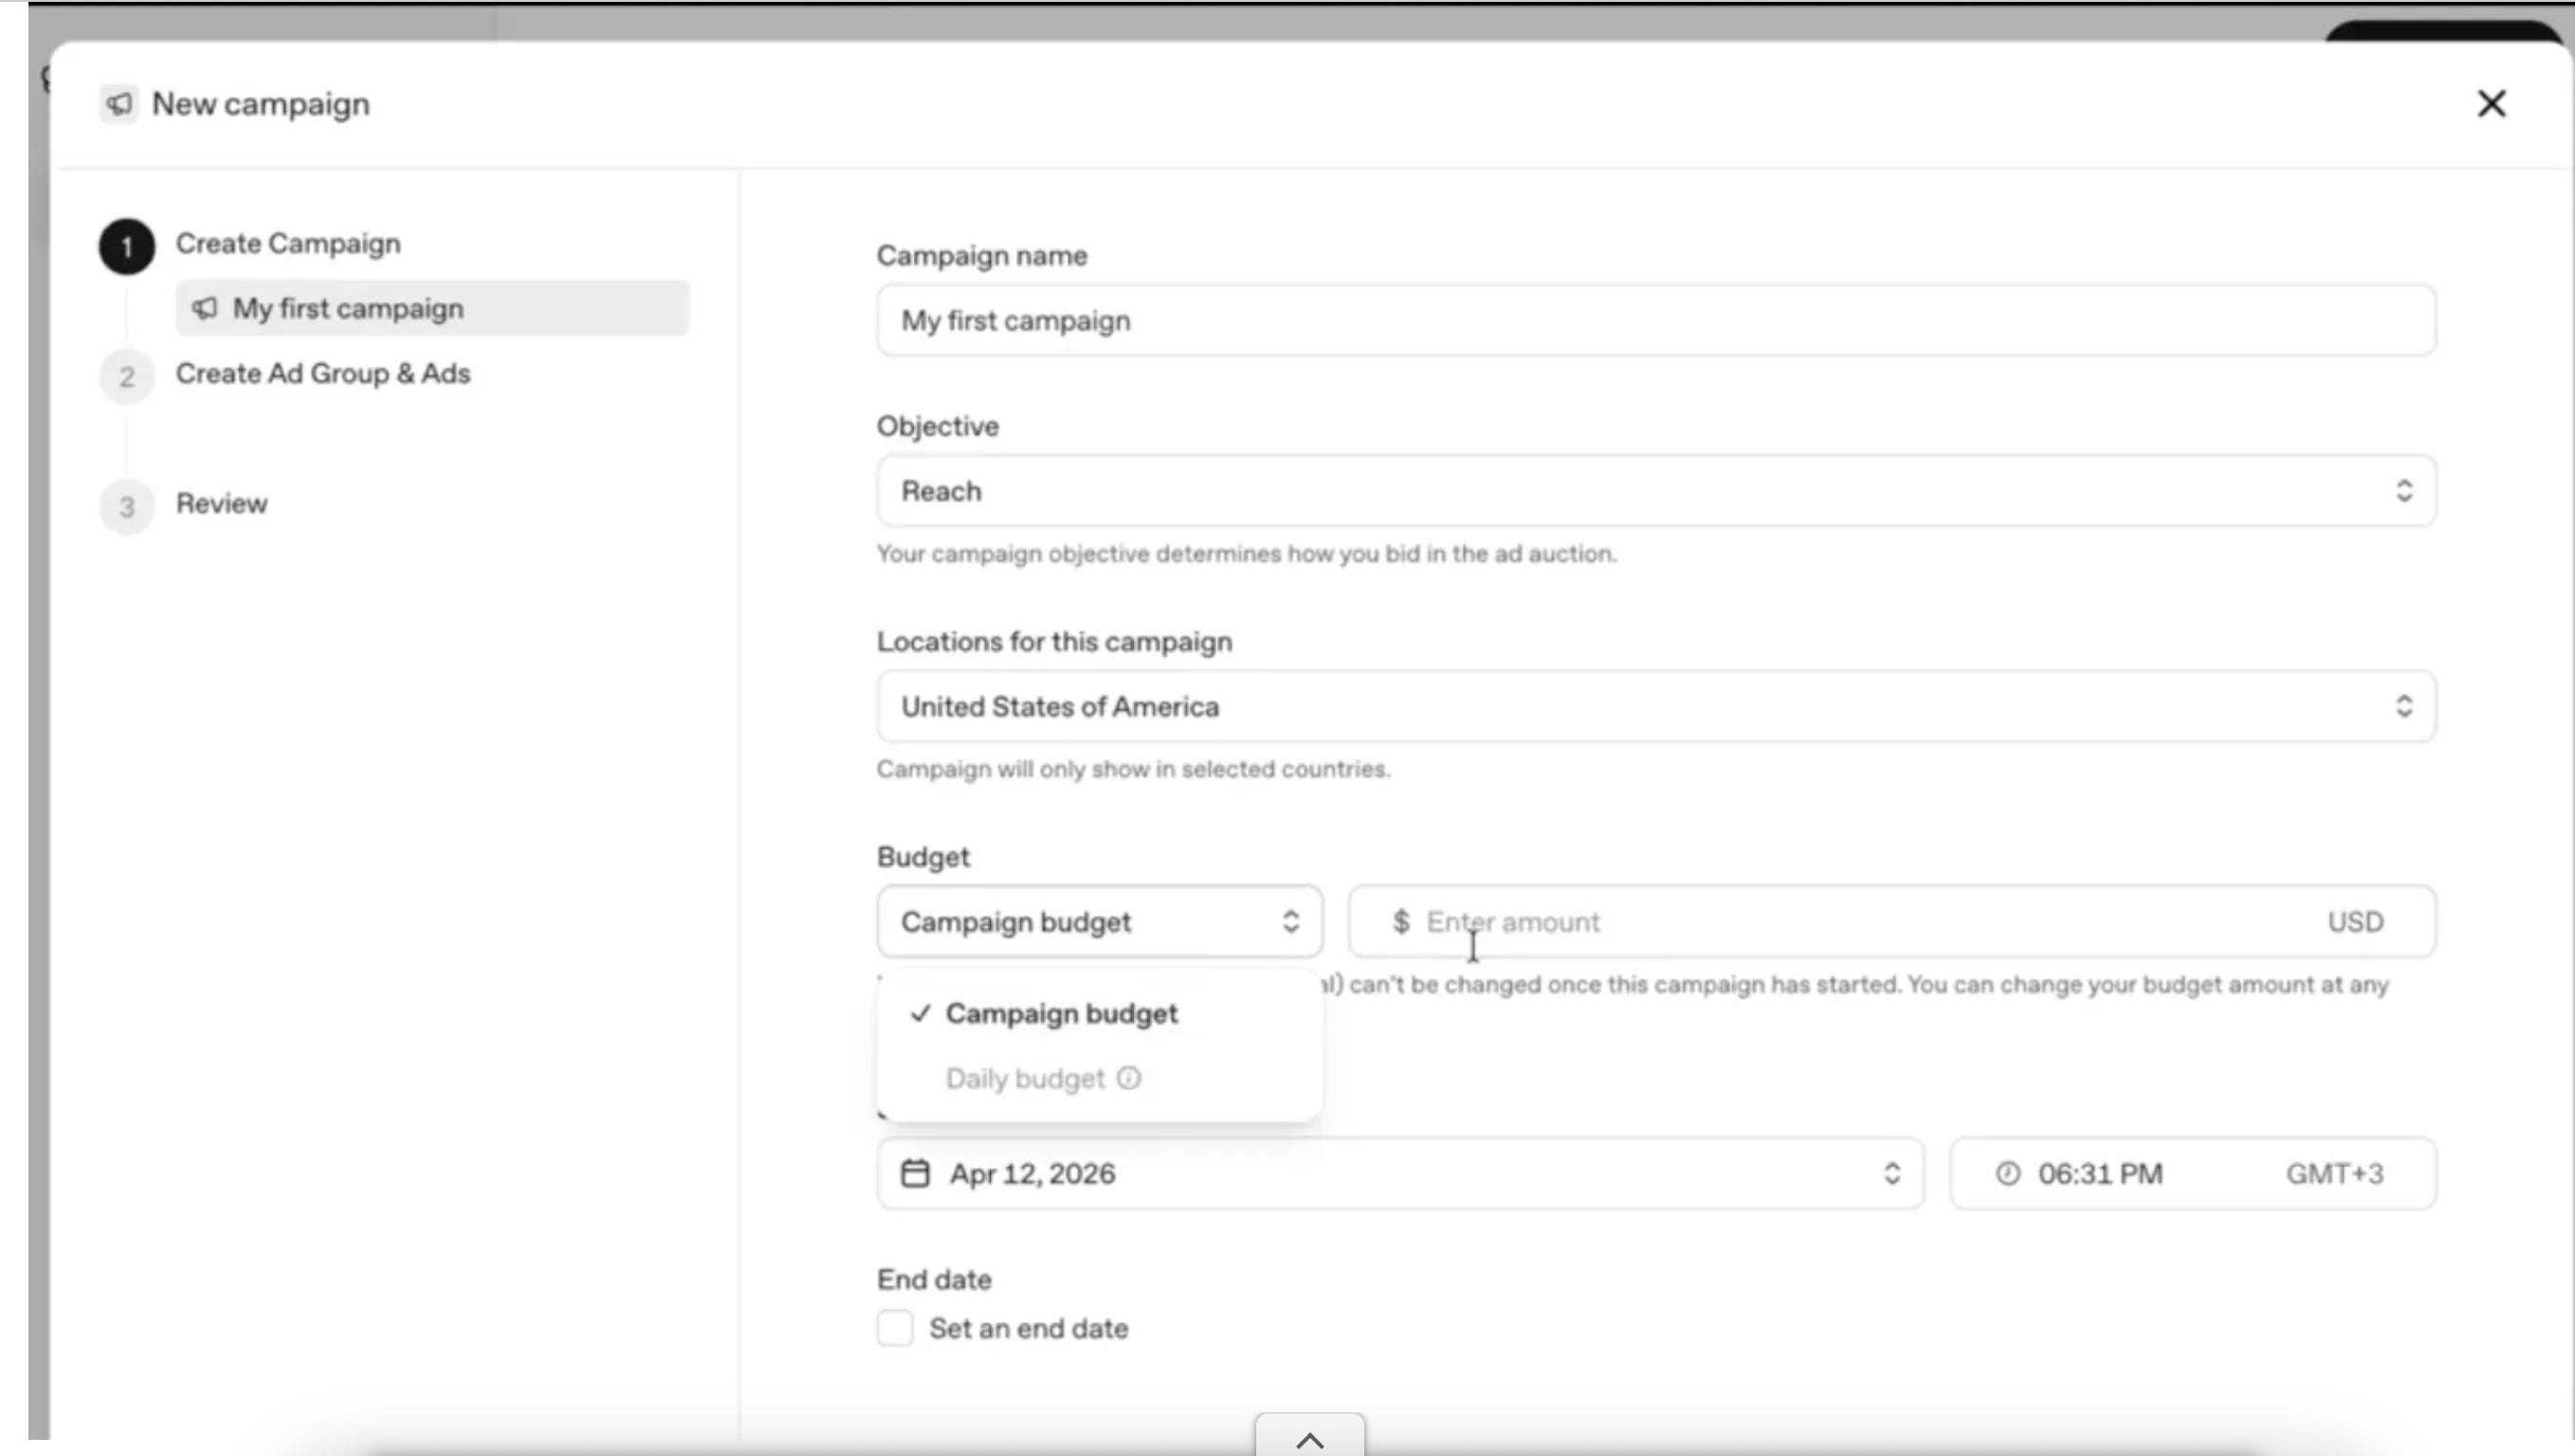Jump to the Review step
Image resolution: width=2575 pixels, height=1456 pixels.
(221, 504)
